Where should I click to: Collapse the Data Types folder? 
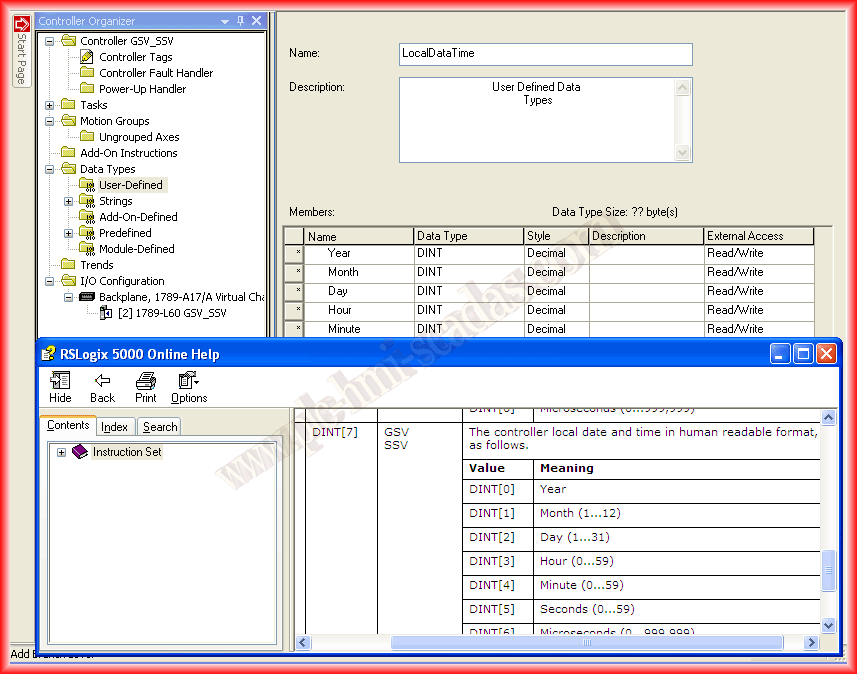coord(50,169)
